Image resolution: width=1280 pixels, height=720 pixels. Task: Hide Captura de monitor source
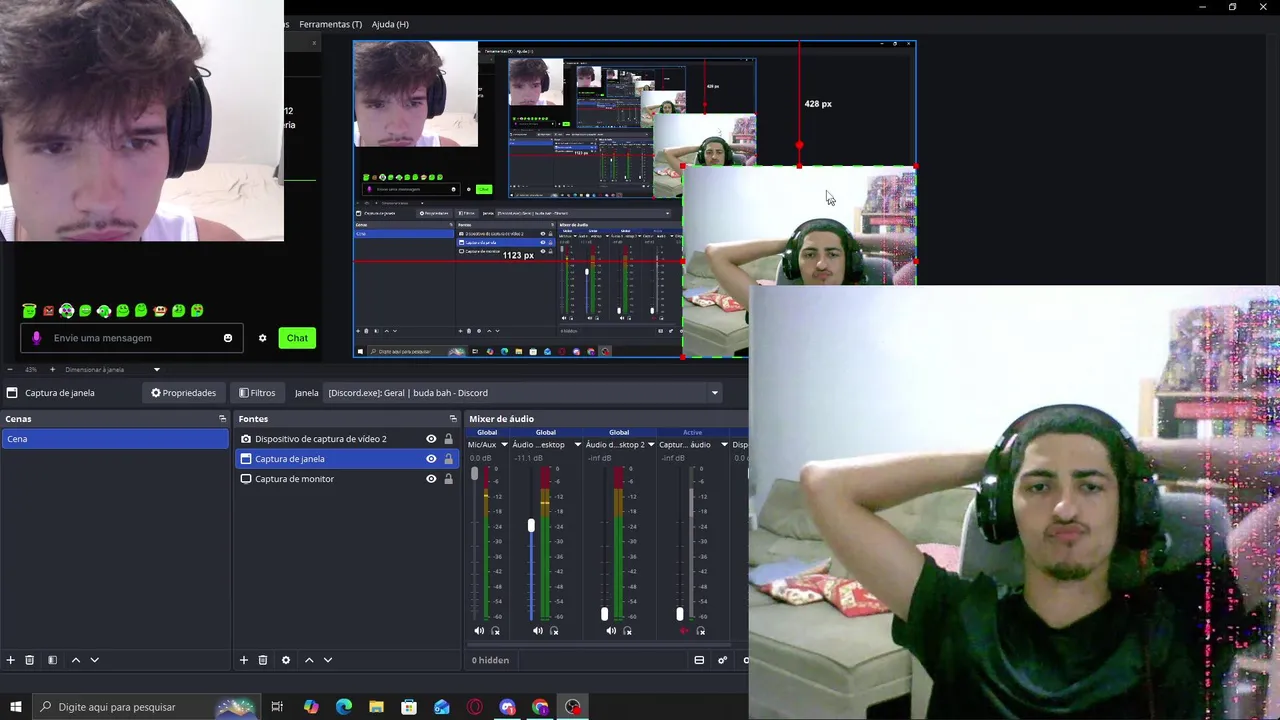pos(431,479)
